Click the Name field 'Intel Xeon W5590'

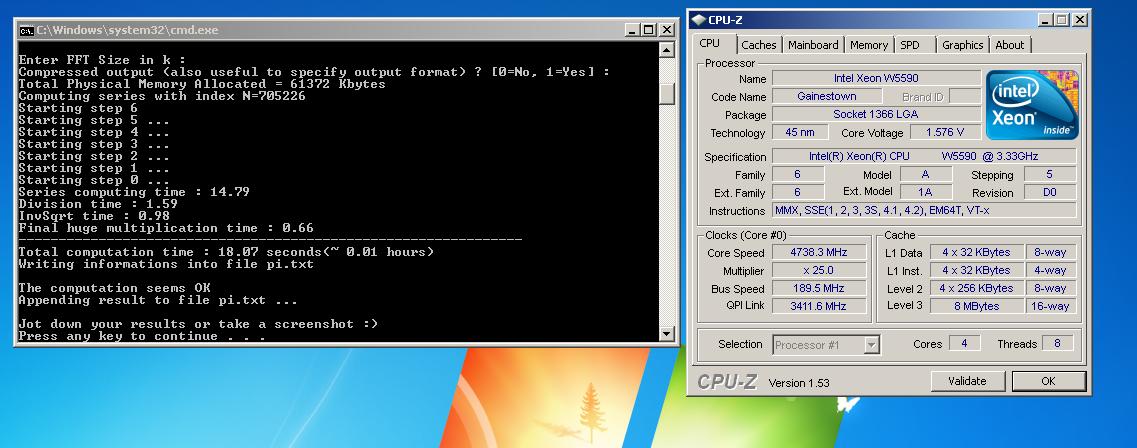876,78
